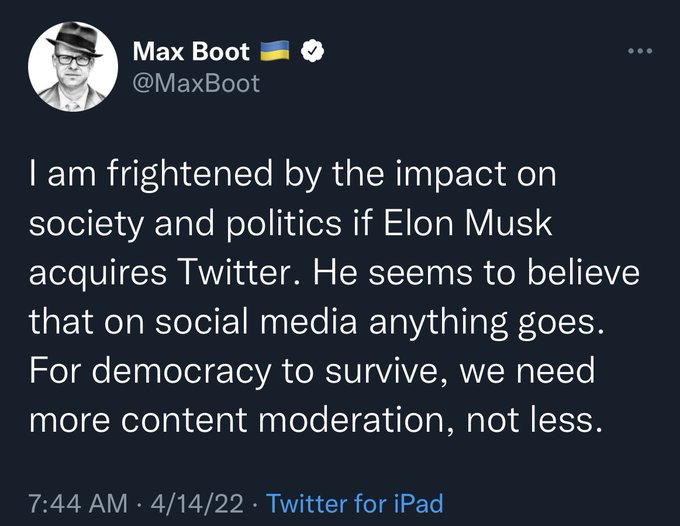Click the phrase "society and politics"

tap(183, 224)
